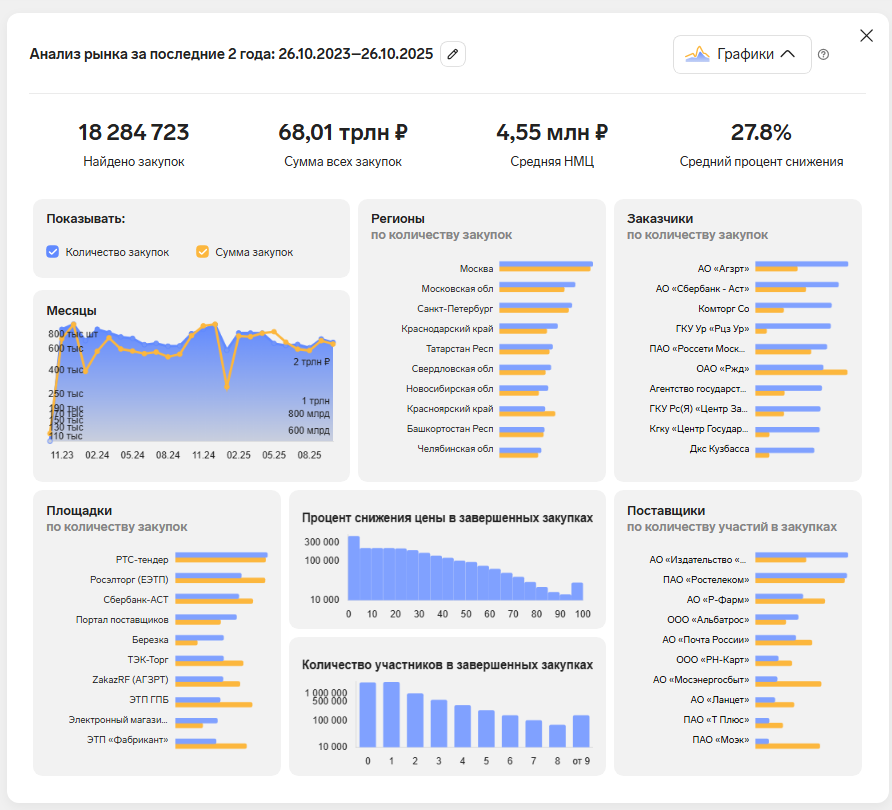Click the chart icon inside Графики button
The height and width of the screenshot is (810, 892).
[x=696, y=53]
